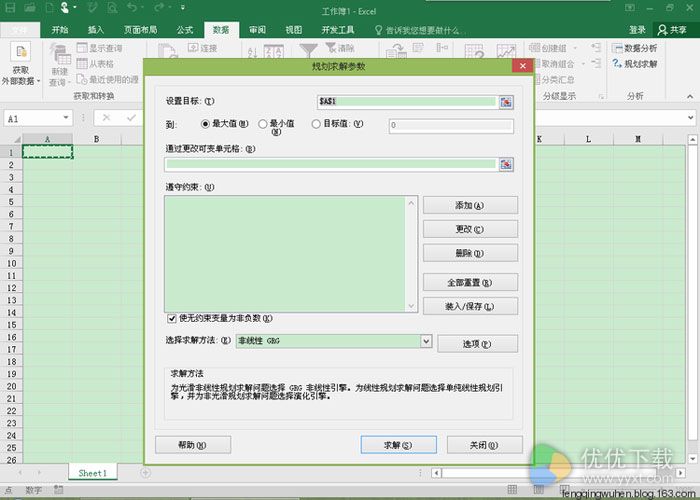Click the 添加 button in solver dialog

470,205
